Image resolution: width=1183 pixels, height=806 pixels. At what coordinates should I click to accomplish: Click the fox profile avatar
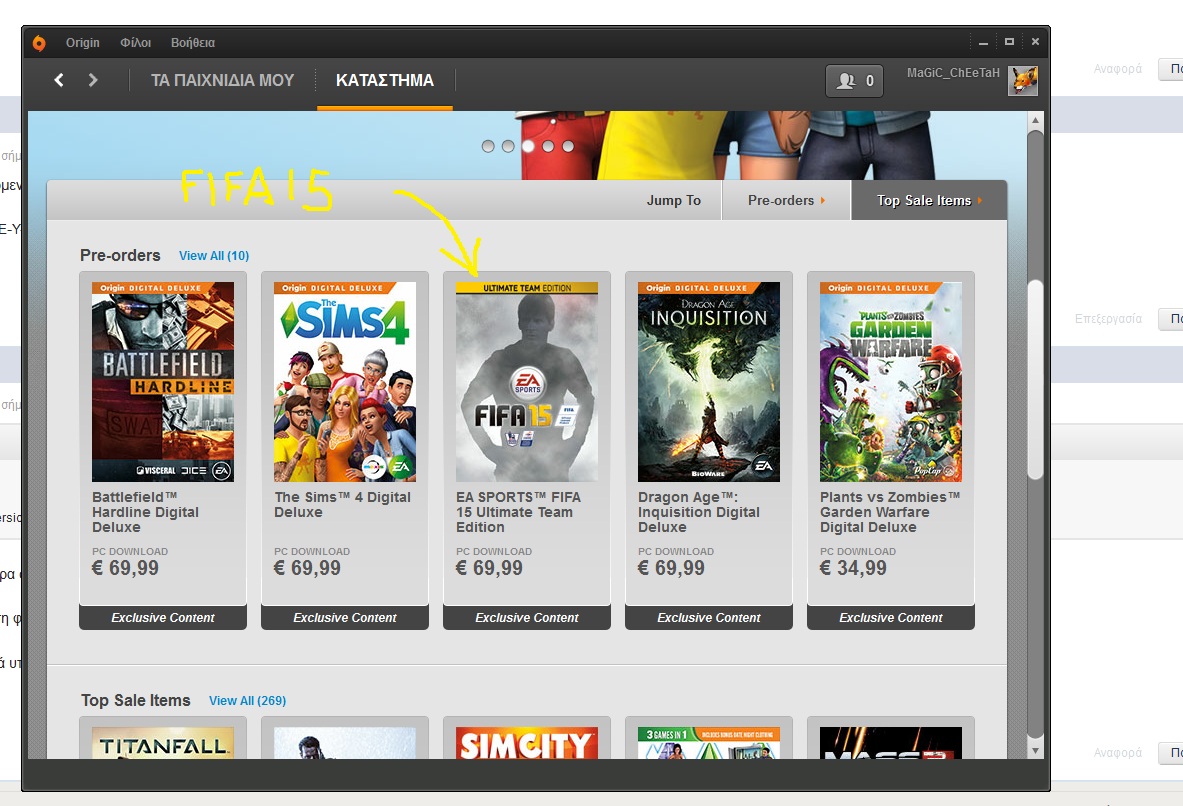(1022, 81)
